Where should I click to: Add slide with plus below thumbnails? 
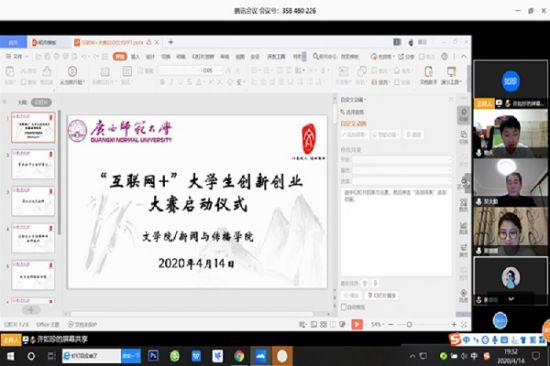point(31,310)
